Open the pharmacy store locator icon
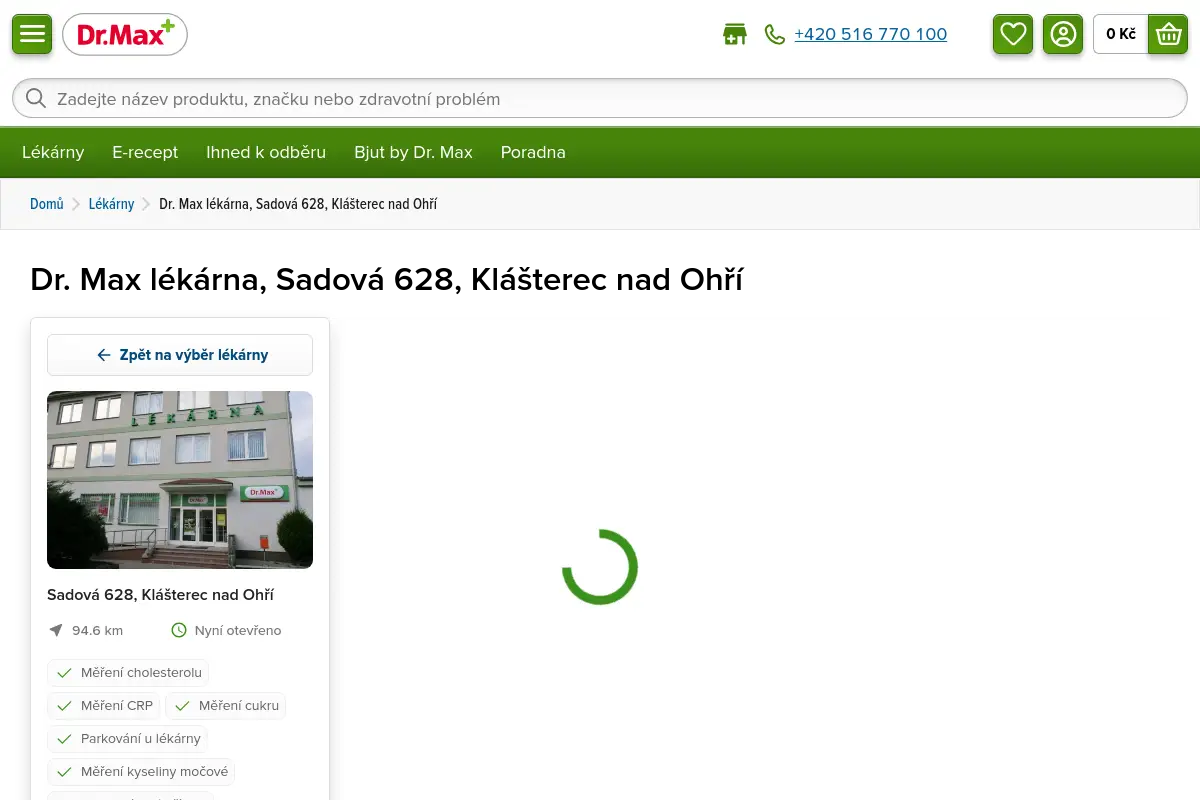Screen dimensions: 1200x800 click(735, 35)
